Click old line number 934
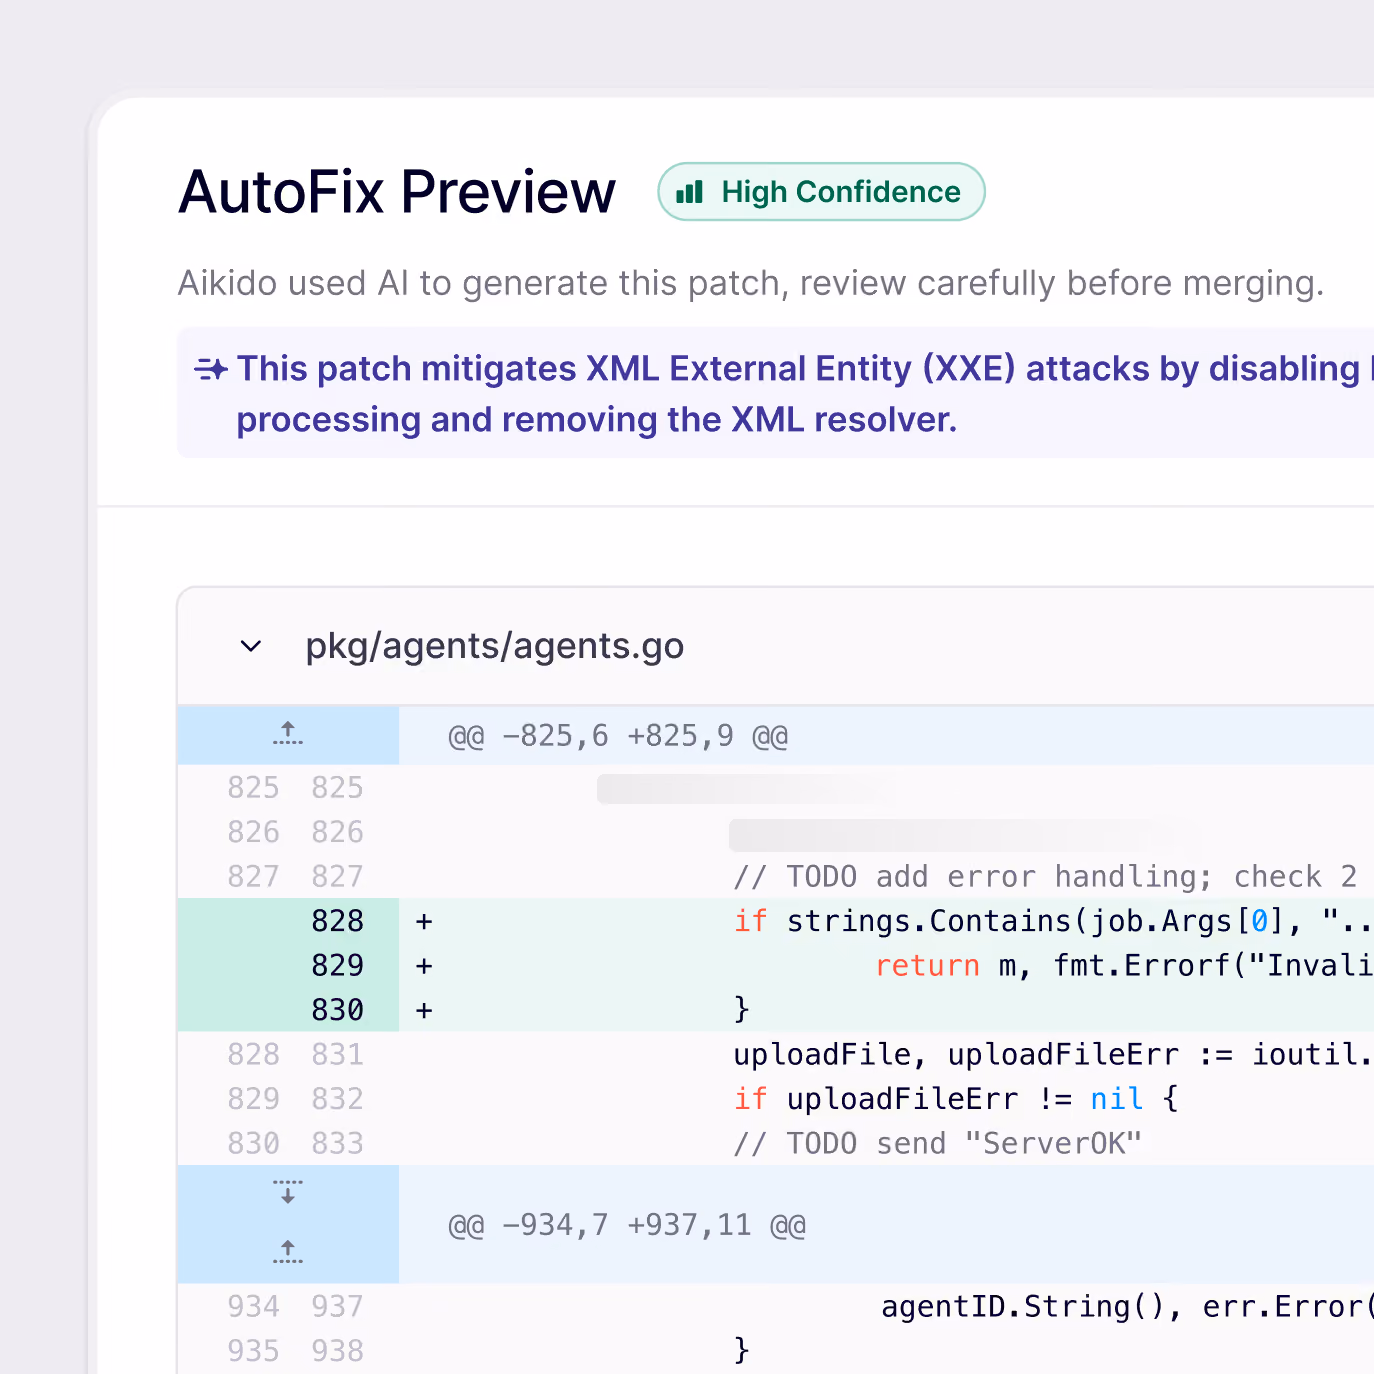Viewport: 1374px width, 1374px height. click(x=253, y=1307)
